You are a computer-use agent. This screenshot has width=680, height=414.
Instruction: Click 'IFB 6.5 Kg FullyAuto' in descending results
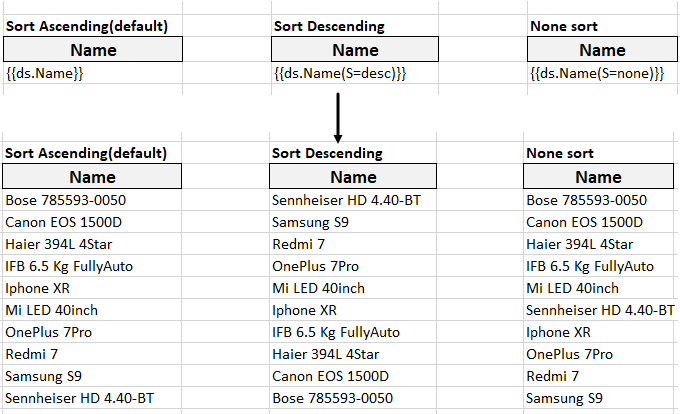336,333
